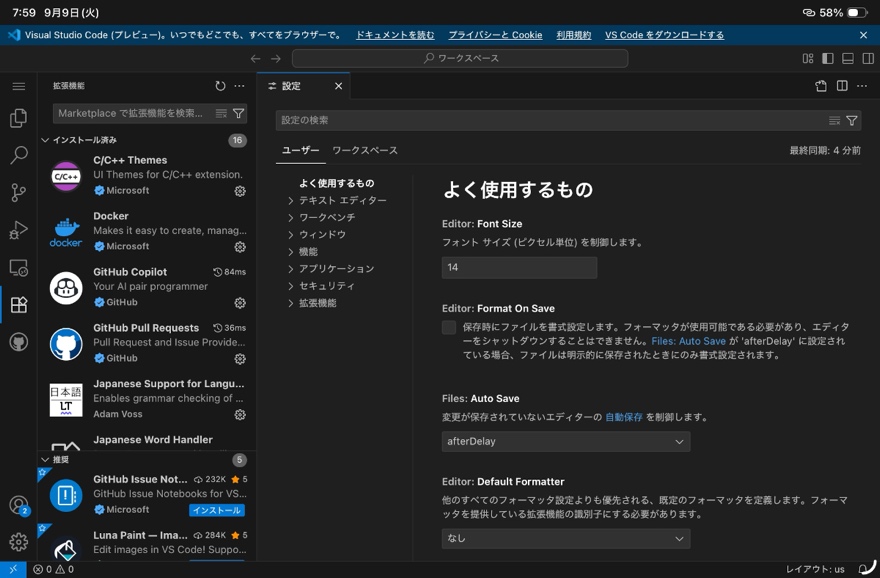Go forward with navigation arrow
The height and width of the screenshot is (578, 880).
point(276,58)
